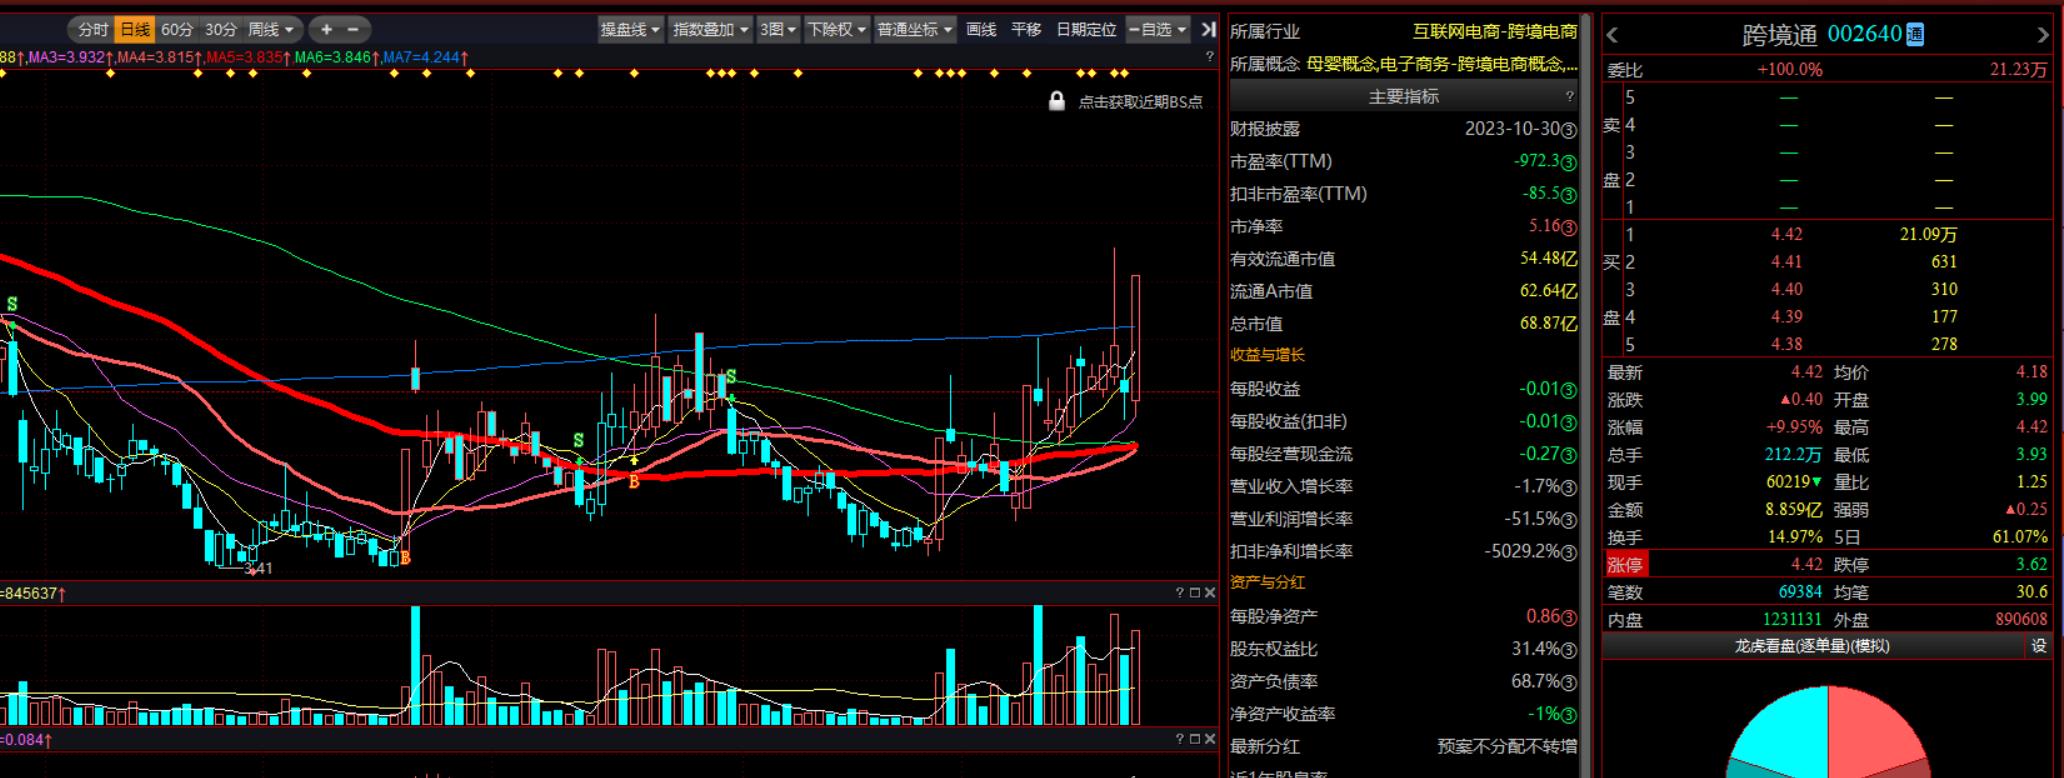This screenshot has width=2064, height=778.
Task: Click buy-2 price 4.41
Action: click(1786, 262)
